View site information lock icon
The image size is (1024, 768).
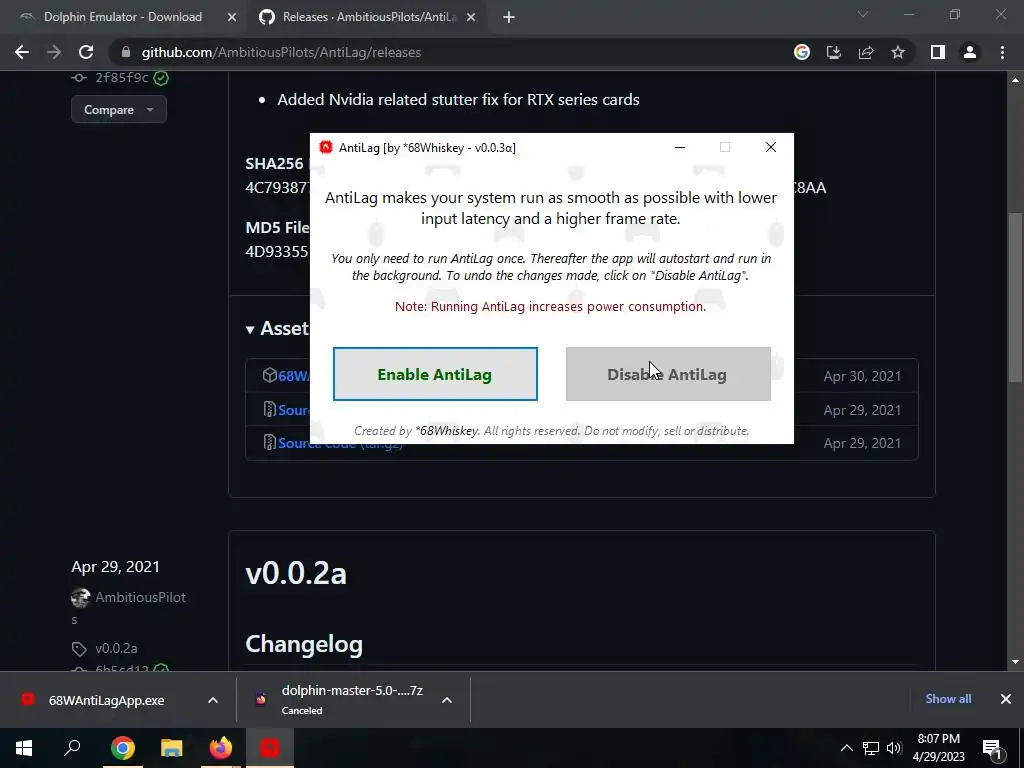(126, 52)
